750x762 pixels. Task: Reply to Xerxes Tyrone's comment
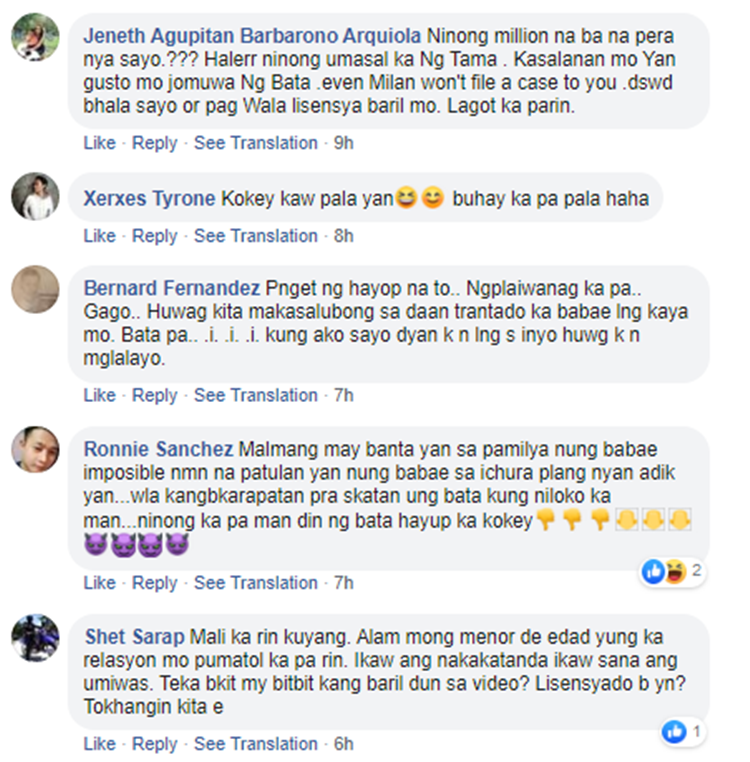pyautogui.click(x=155, y=236)
